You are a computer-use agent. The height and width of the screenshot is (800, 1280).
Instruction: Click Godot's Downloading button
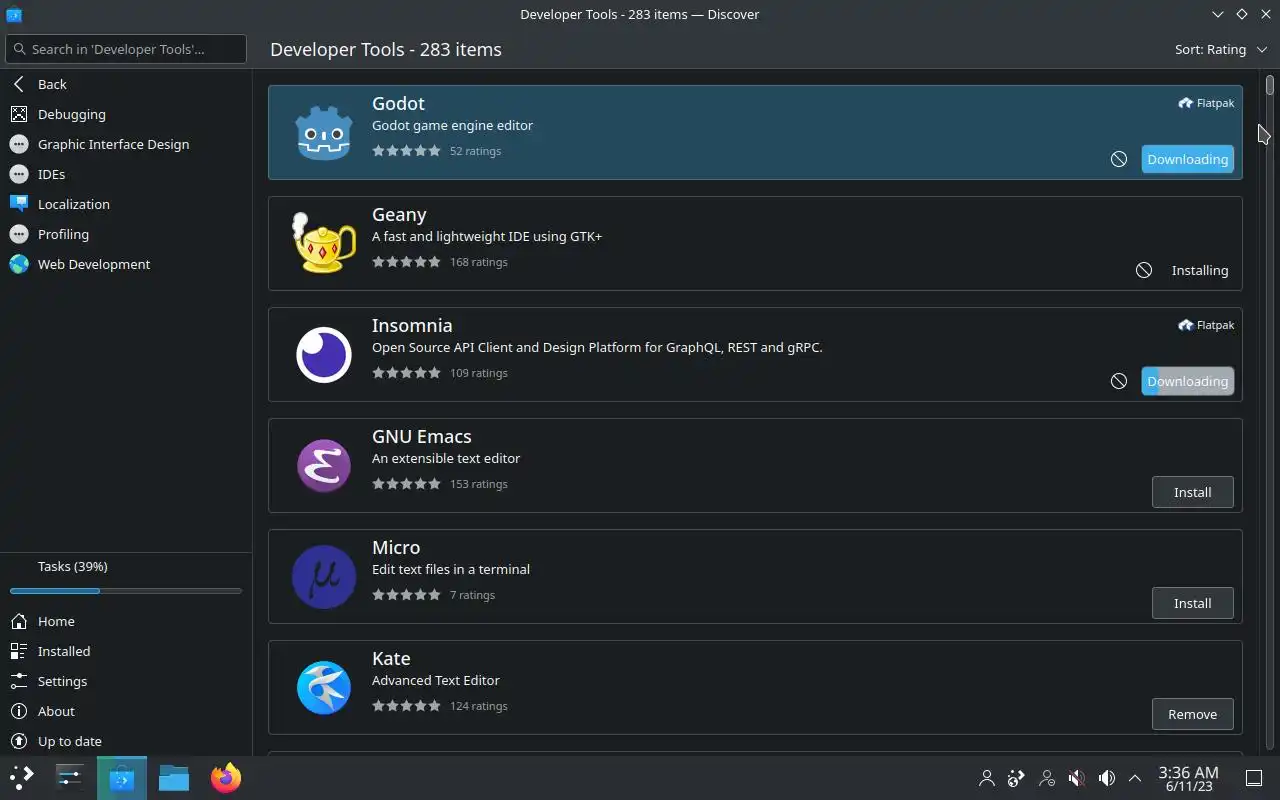pos(1187,159)
